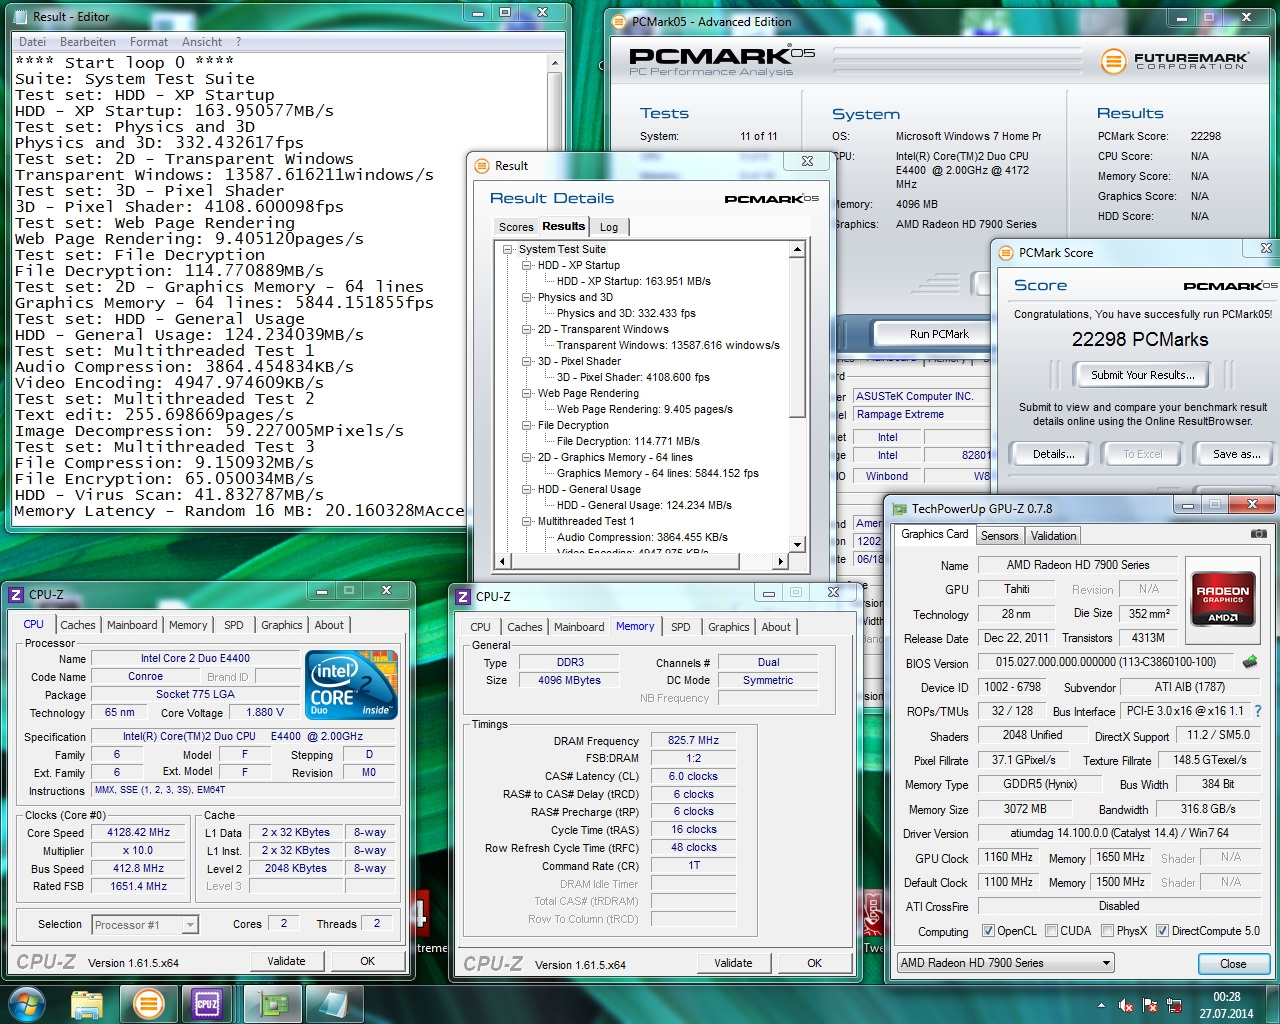This screenshot has height=1024, width=1280.
Task: Click Submit Your Results button
Action: pos(1141,375)
